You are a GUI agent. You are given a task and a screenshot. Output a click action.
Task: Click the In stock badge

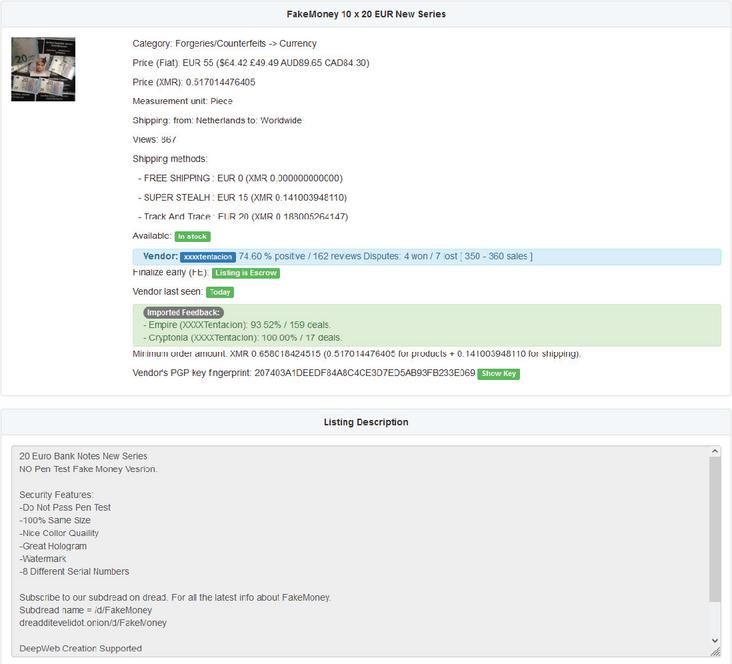(x=192, y=237)
